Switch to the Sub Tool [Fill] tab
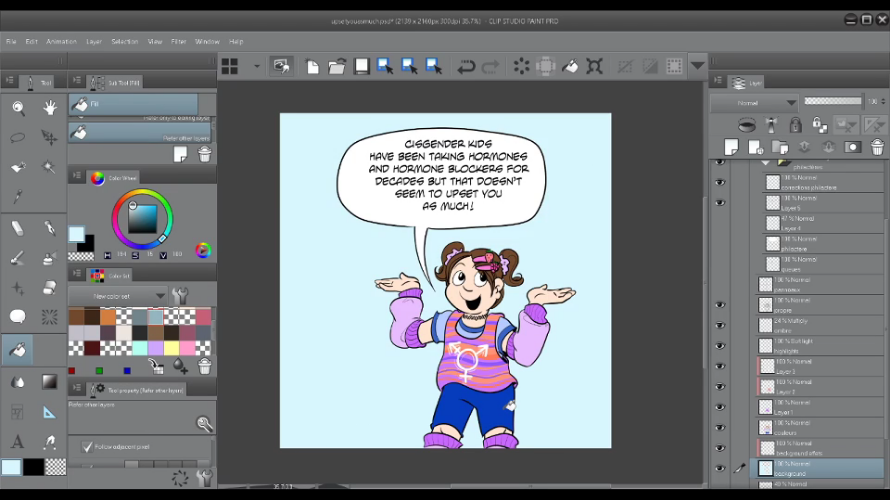This screenshot has width=890, height=500. 116,83
